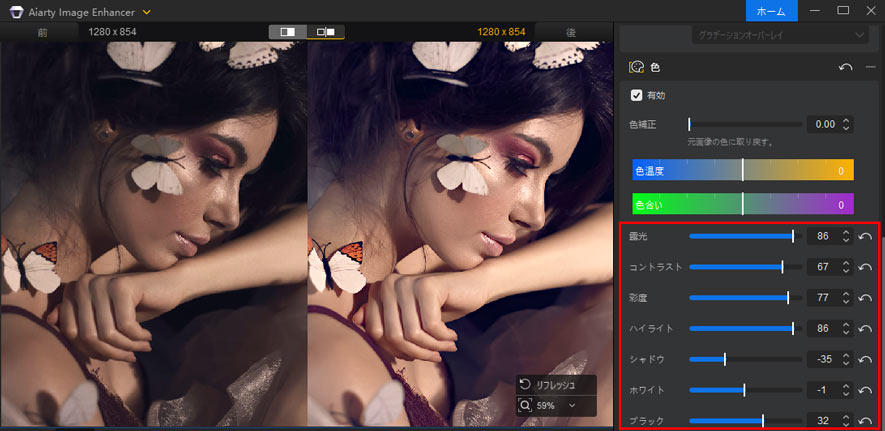Go to ホーム home button
The height and width of the screenshot is (431, 885).
click(x=772, y=11)
